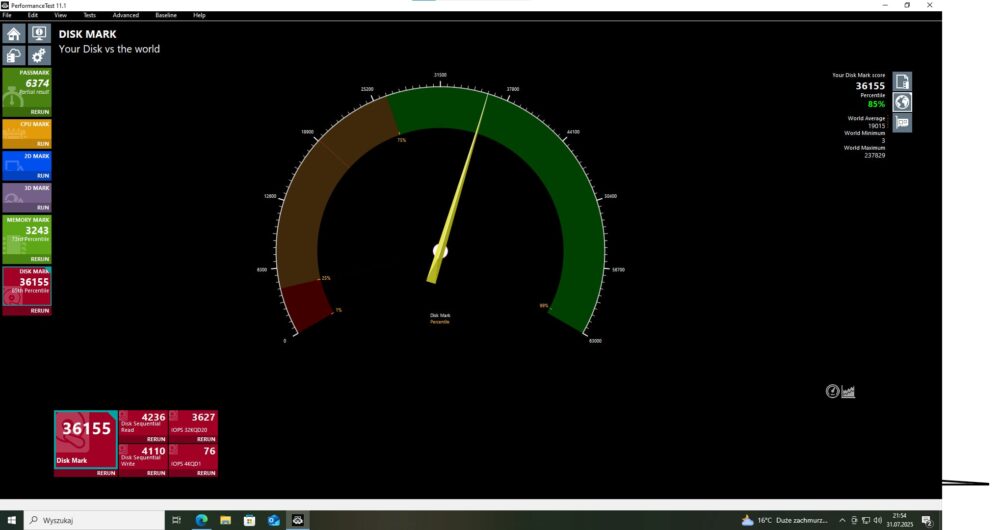This screenshot has width=1000, height=530.
Task: Open the weather widget showing 16°C
Action: point(784,520)
